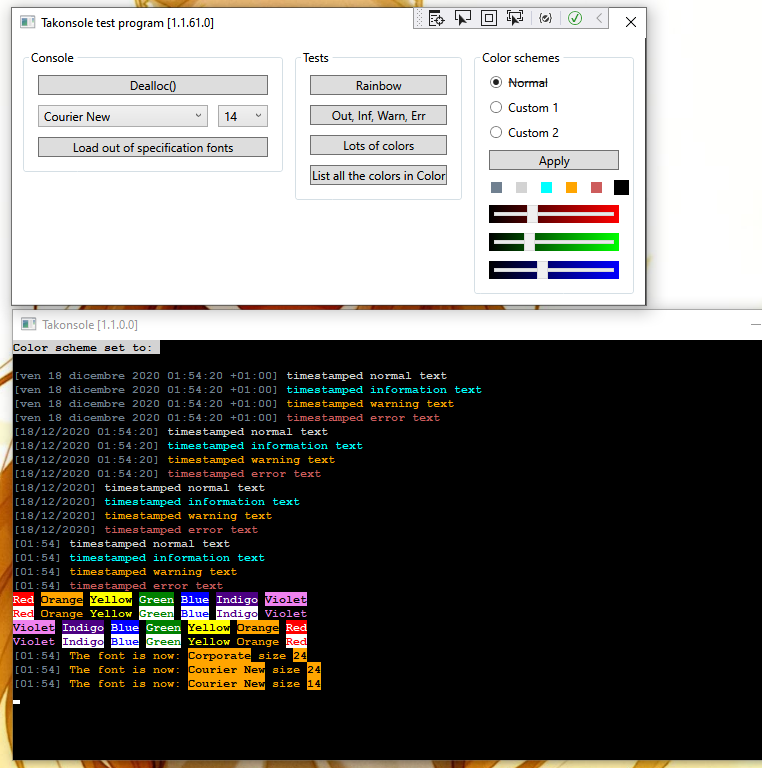Click first '[ven 18 dicembre 2020' normal text line
Image resolution: width=762 pixels, height=768 pixels.
tap(230, 376)
